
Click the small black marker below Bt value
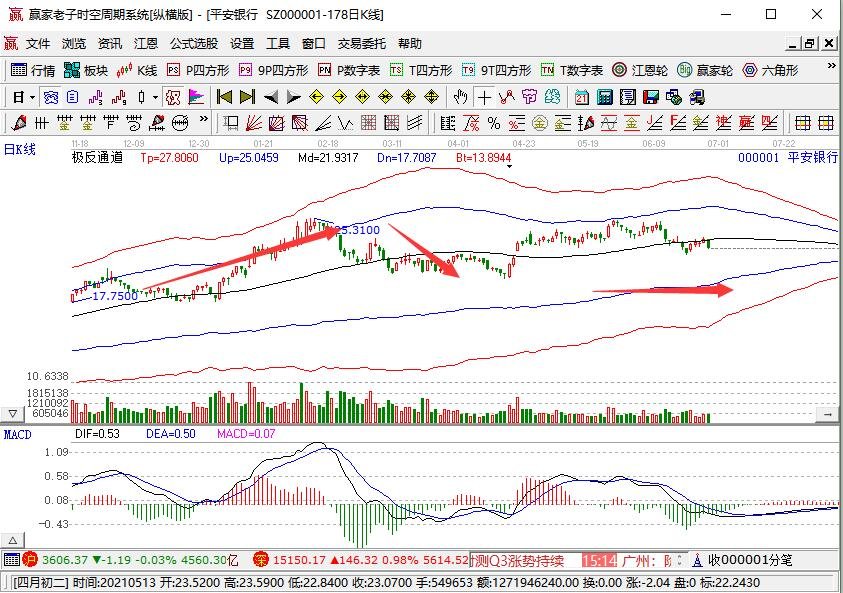coord(509,167)
